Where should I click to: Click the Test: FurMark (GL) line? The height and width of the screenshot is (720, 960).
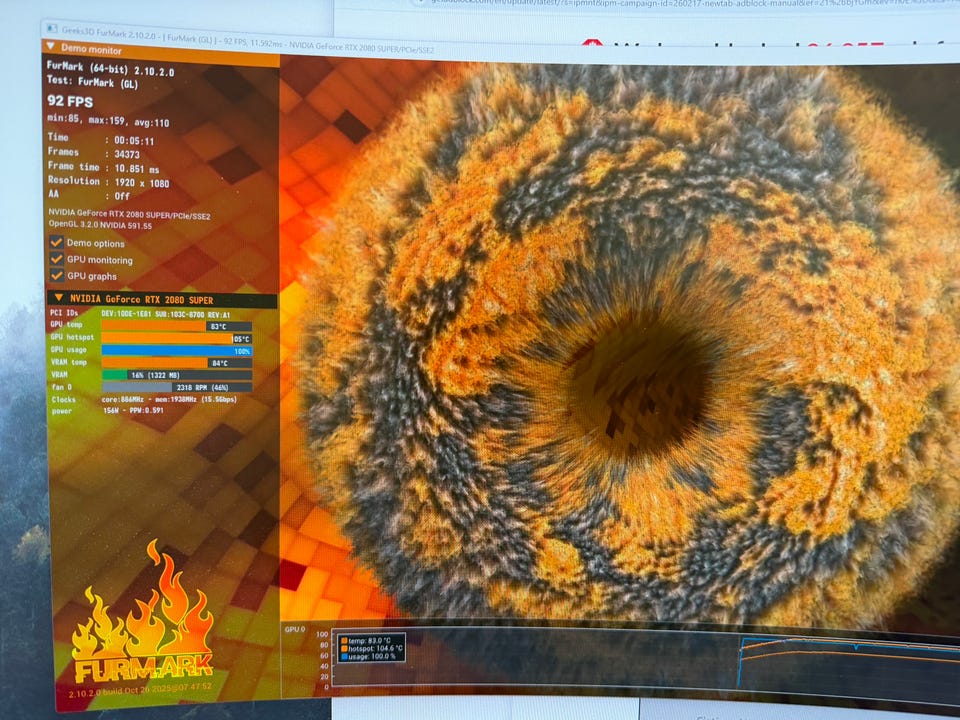pyautogui.click(x=92, y=81)
